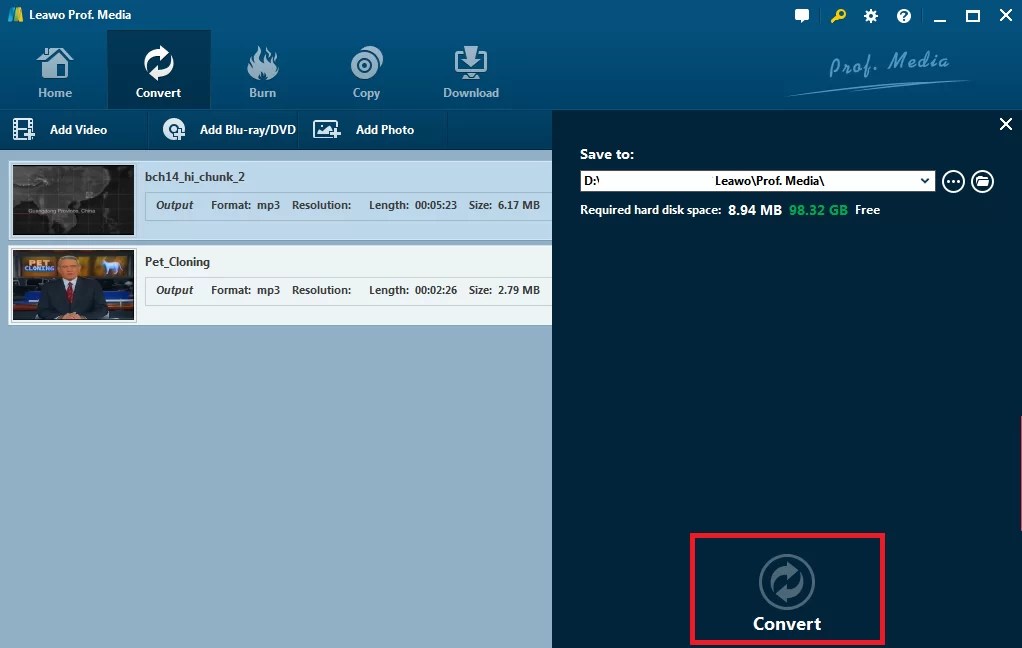Click the Add Blu-ray/DVD disc icon
1022x648 pixels.
point(173,129)
